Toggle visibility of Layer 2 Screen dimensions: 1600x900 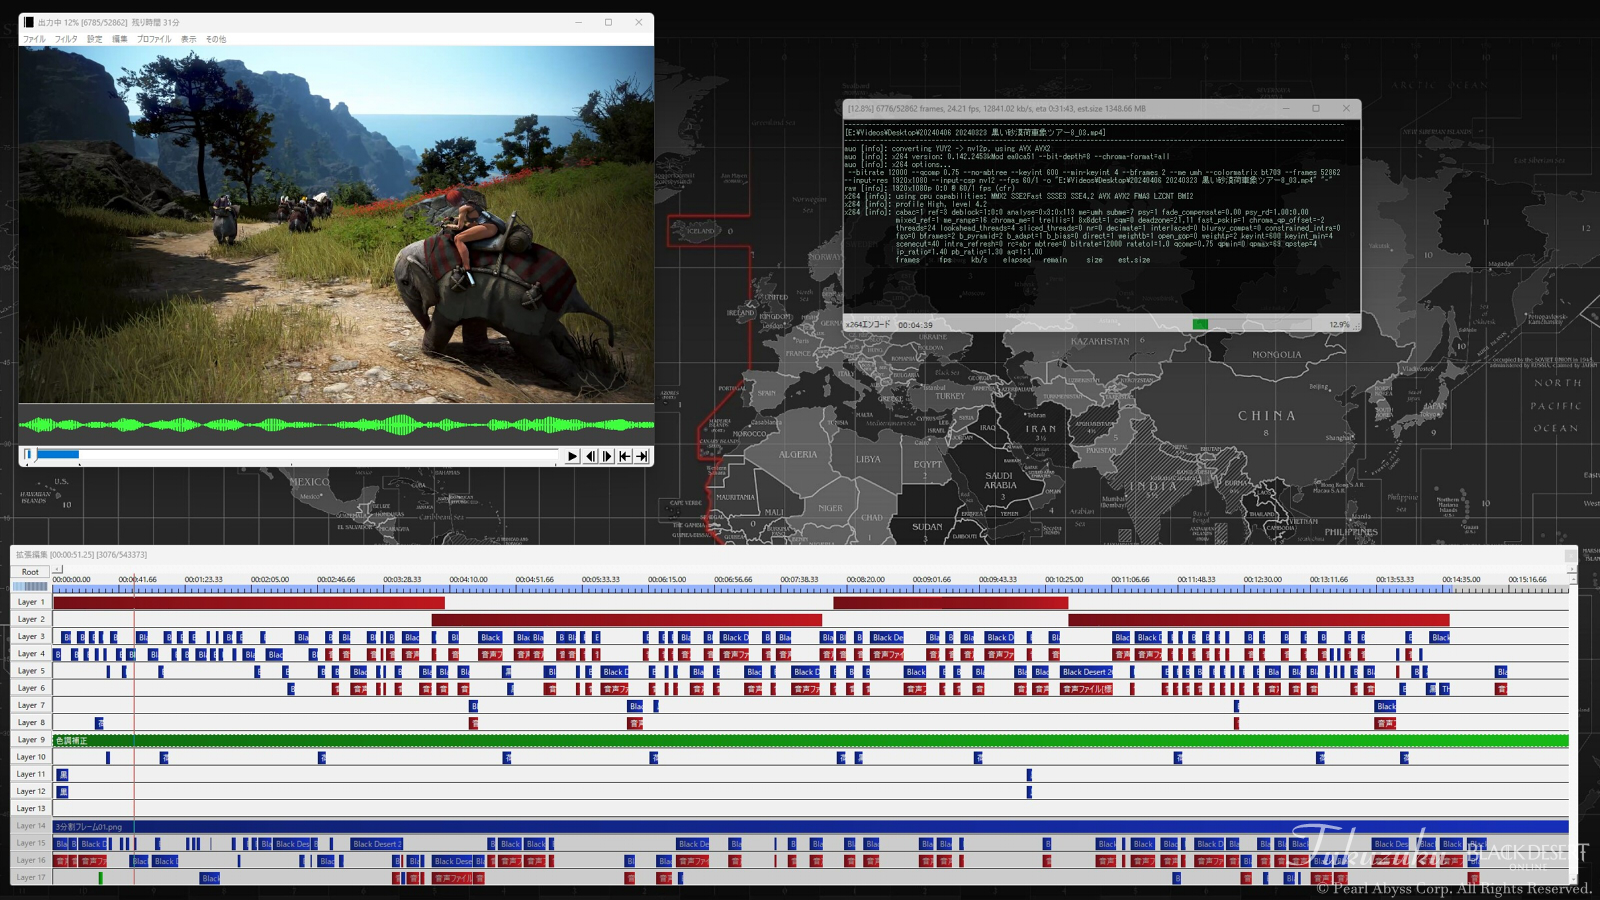[x=30, y=619]
